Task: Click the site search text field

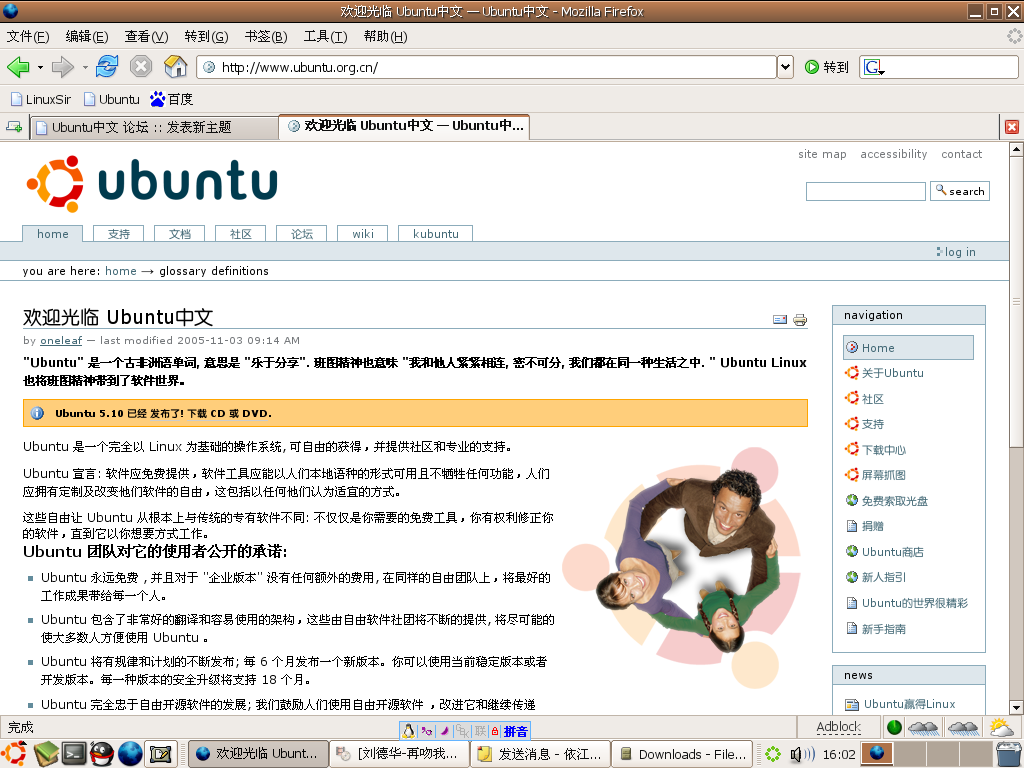Action: pyautogui.click(x=865, y=191)
